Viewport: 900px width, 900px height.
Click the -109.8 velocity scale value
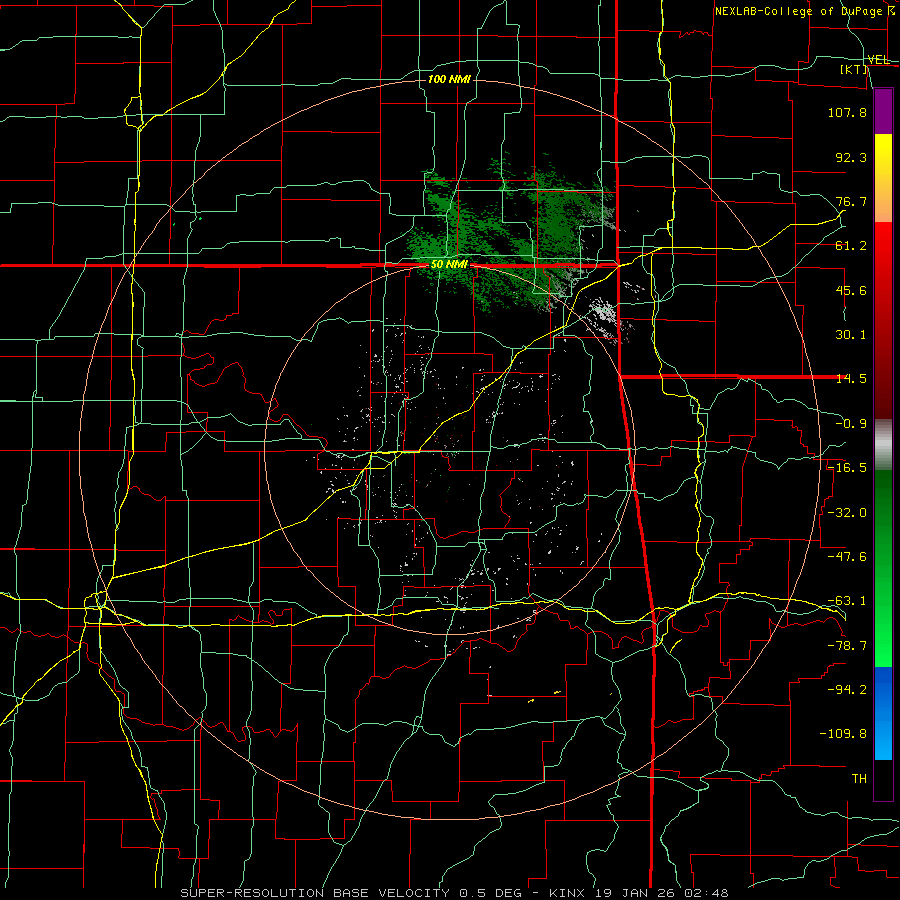pyautogui.click(x=843, y=734)
